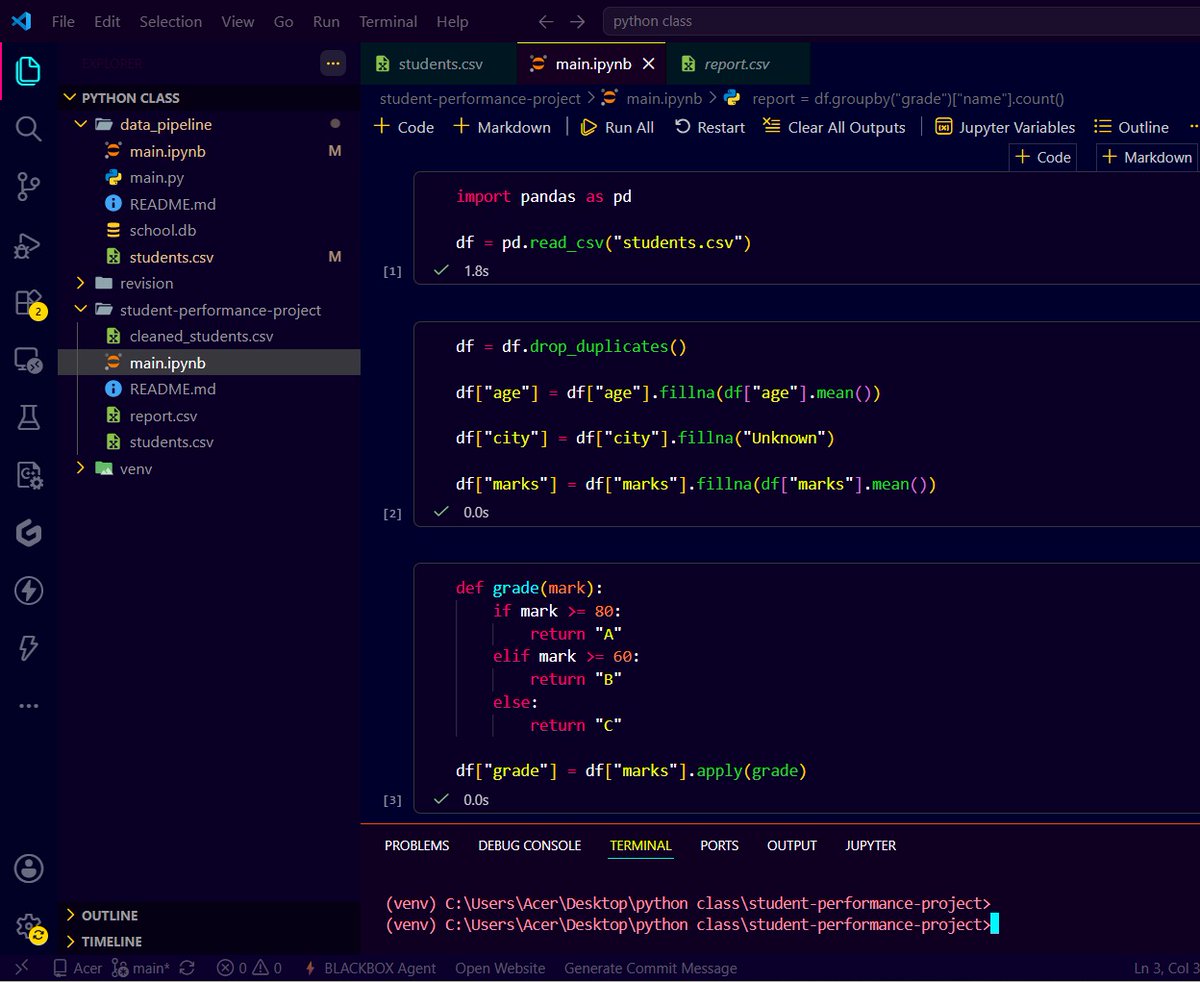Open BLACKBOX Agent in status bar
The height and width of the screenshot is (982, 1200).
pyautogui.click(x=368, y=968)
